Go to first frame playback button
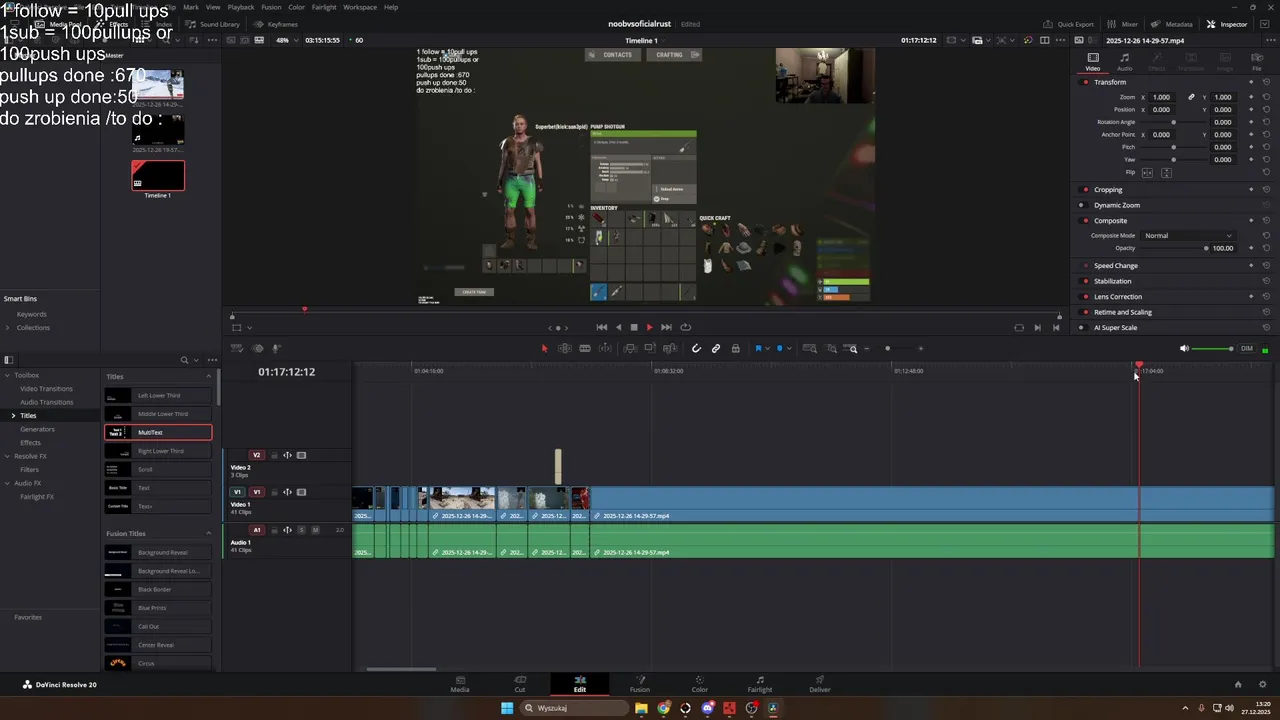Viewport: 1280px width, 720px height. coord(602,327)
